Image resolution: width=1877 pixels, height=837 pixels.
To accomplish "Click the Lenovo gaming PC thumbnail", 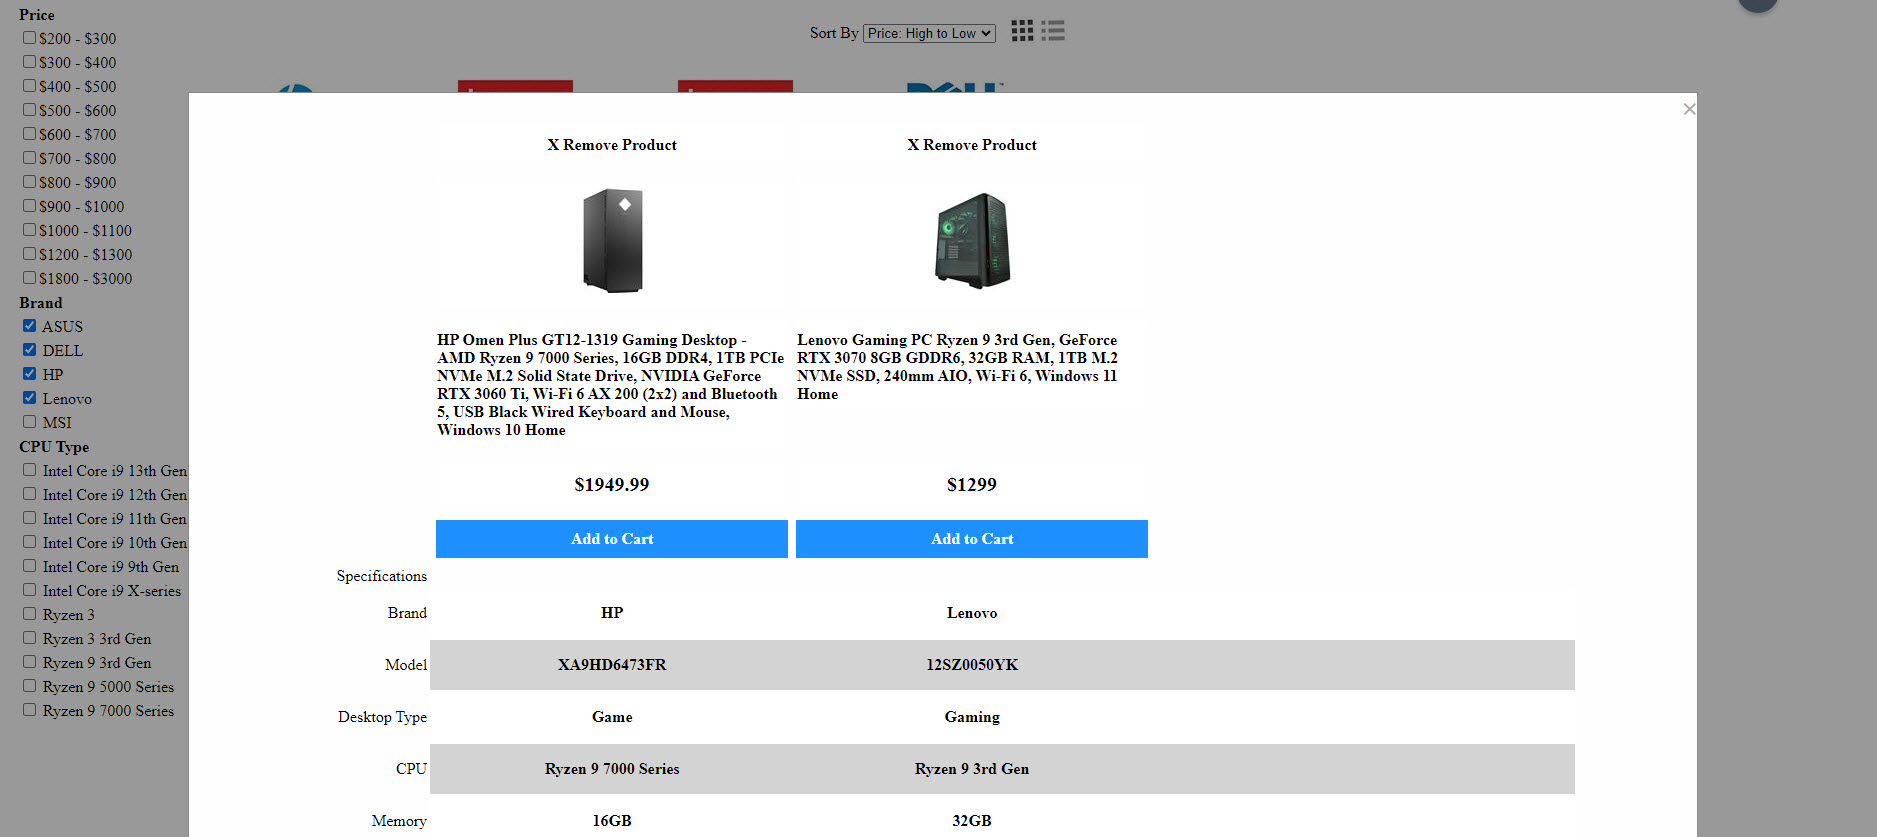I will click(x=972, y=241).
